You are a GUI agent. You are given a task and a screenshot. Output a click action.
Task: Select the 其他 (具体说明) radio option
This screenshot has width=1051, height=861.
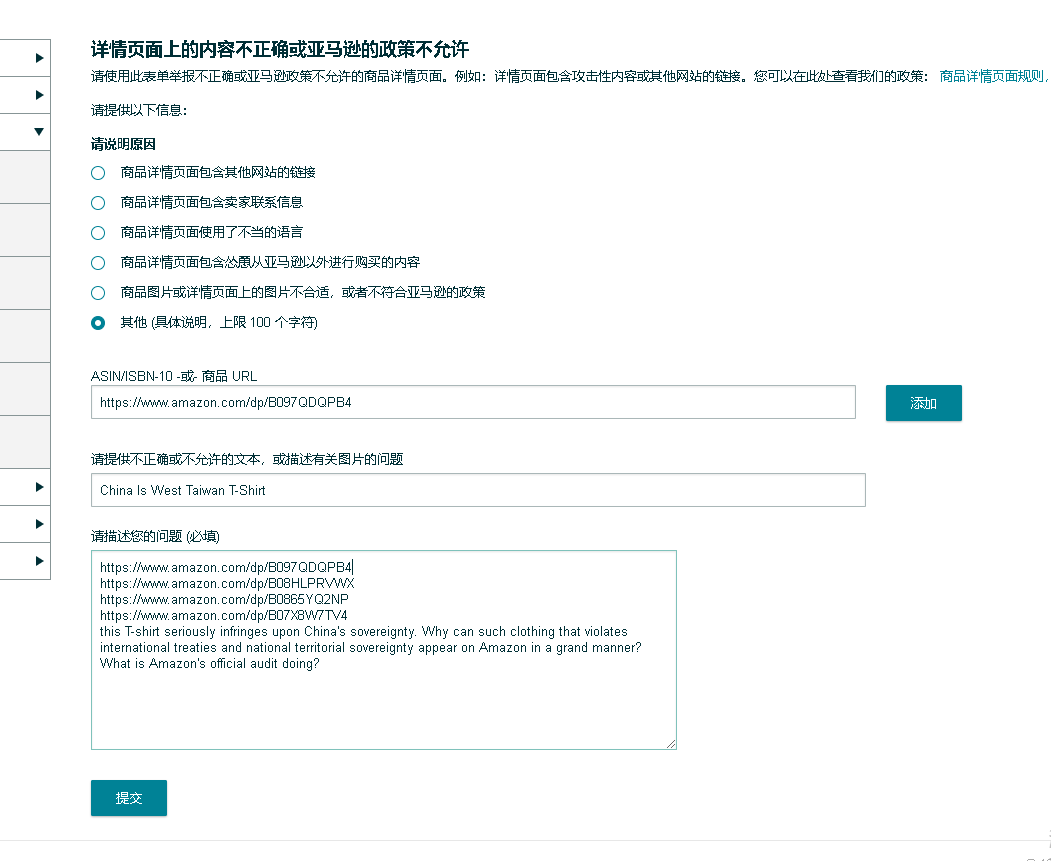coord(98,323)
